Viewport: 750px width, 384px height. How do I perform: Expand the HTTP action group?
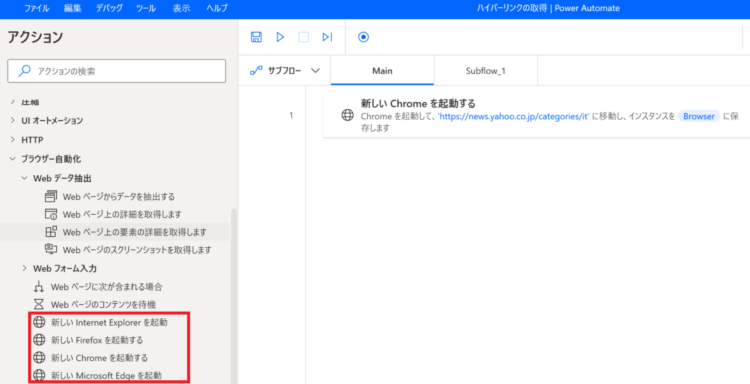pyautogui.click(x=12, y=140)
